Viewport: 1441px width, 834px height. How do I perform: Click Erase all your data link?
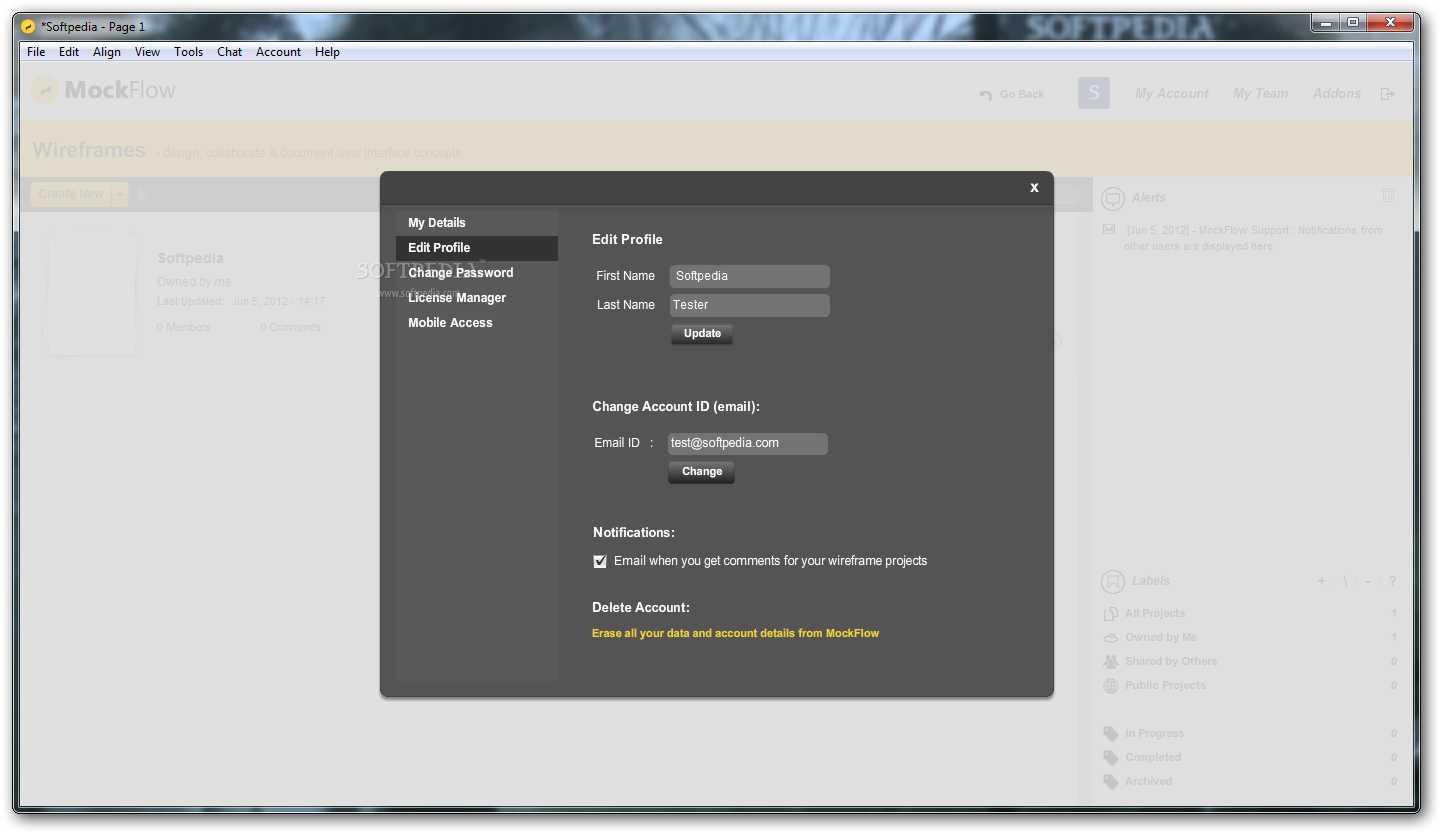pyautogui.click(x=735, y=633)
